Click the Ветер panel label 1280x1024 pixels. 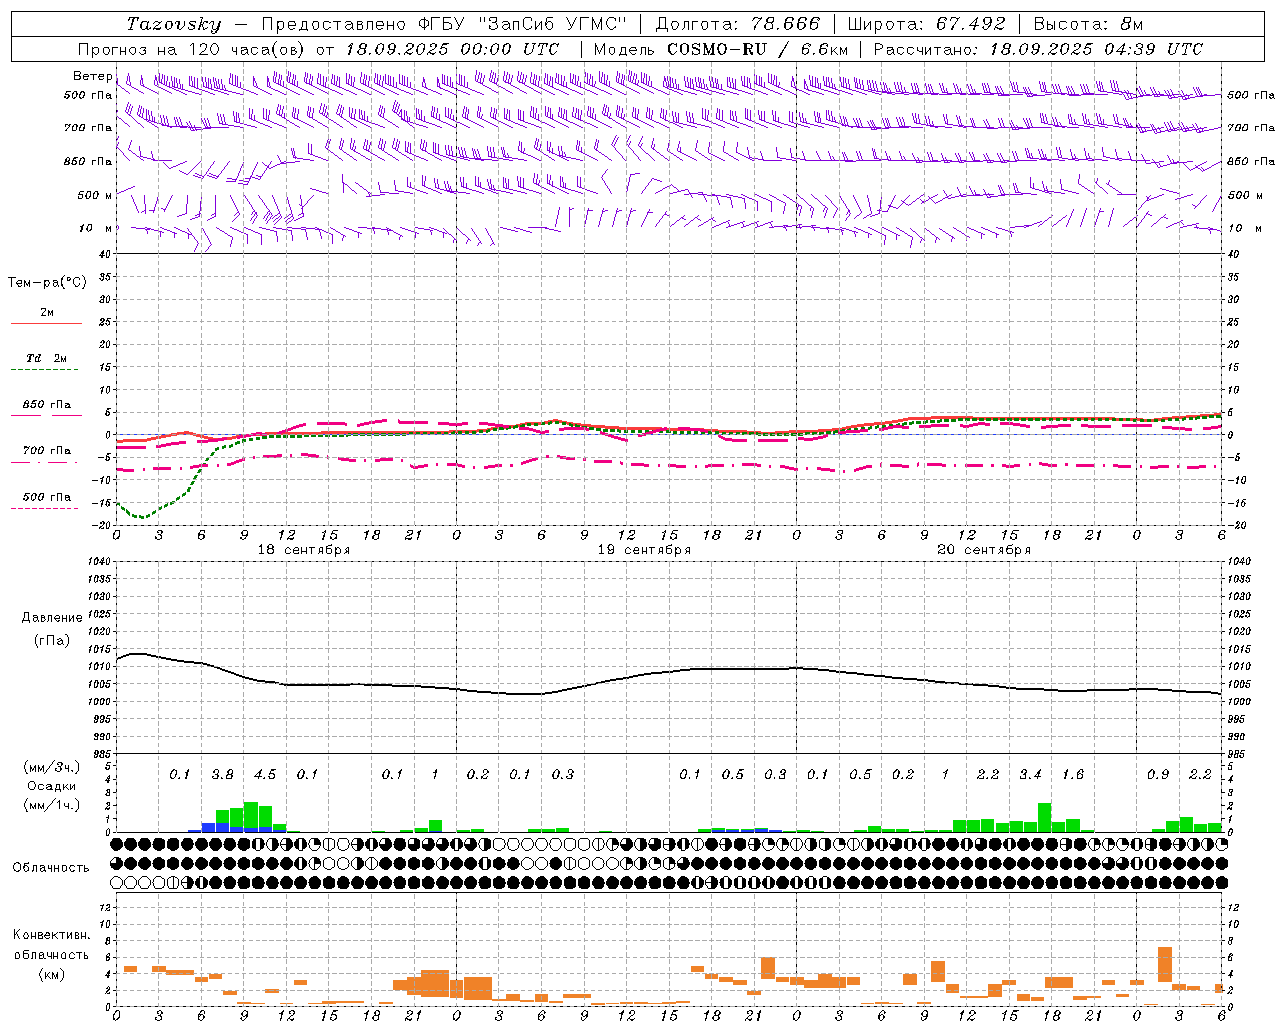pos(92,76)
